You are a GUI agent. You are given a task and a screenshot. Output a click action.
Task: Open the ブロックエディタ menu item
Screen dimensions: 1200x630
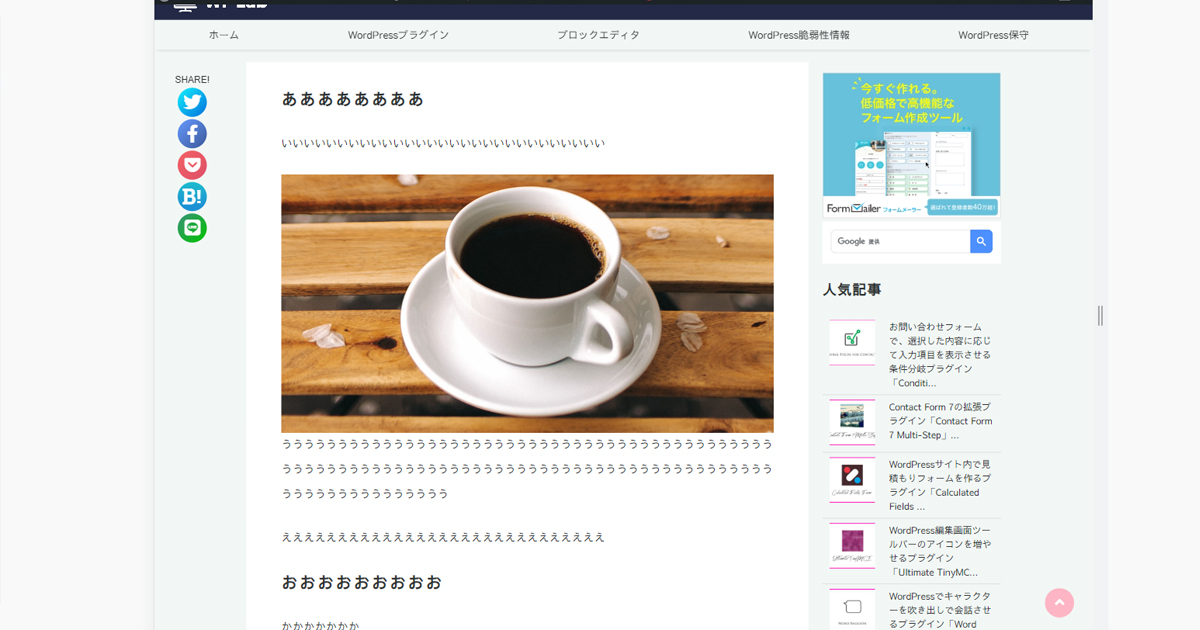(x=596, y=34)
